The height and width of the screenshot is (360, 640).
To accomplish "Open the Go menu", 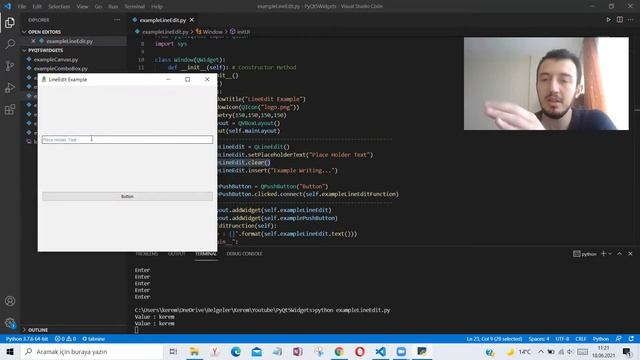I will [98, 7].
